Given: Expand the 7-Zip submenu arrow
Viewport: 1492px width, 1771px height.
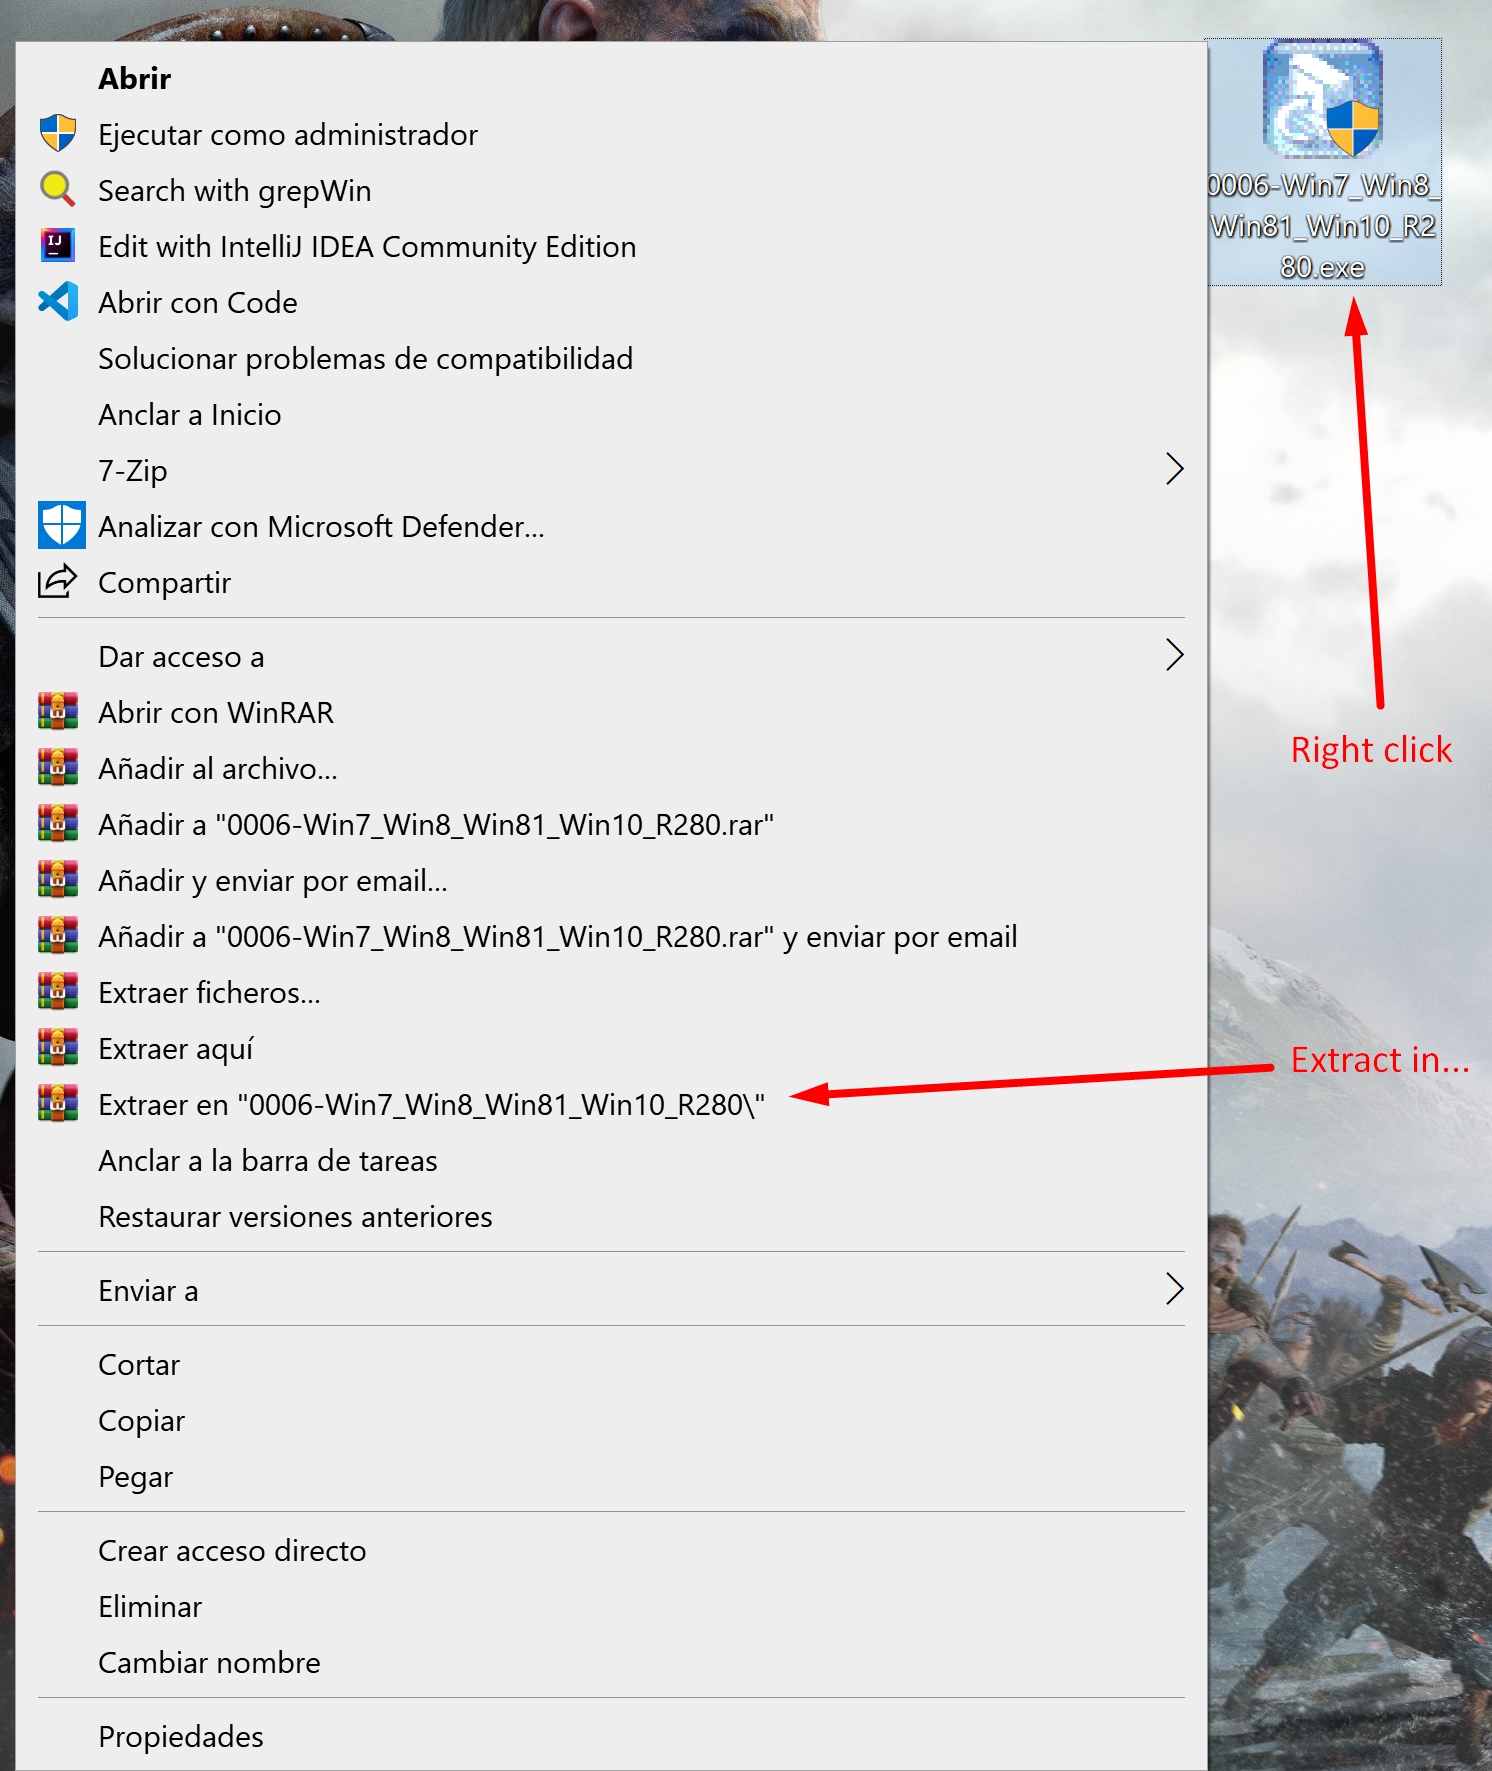Looking at the screenshot, I should (x=1175, y=469).
